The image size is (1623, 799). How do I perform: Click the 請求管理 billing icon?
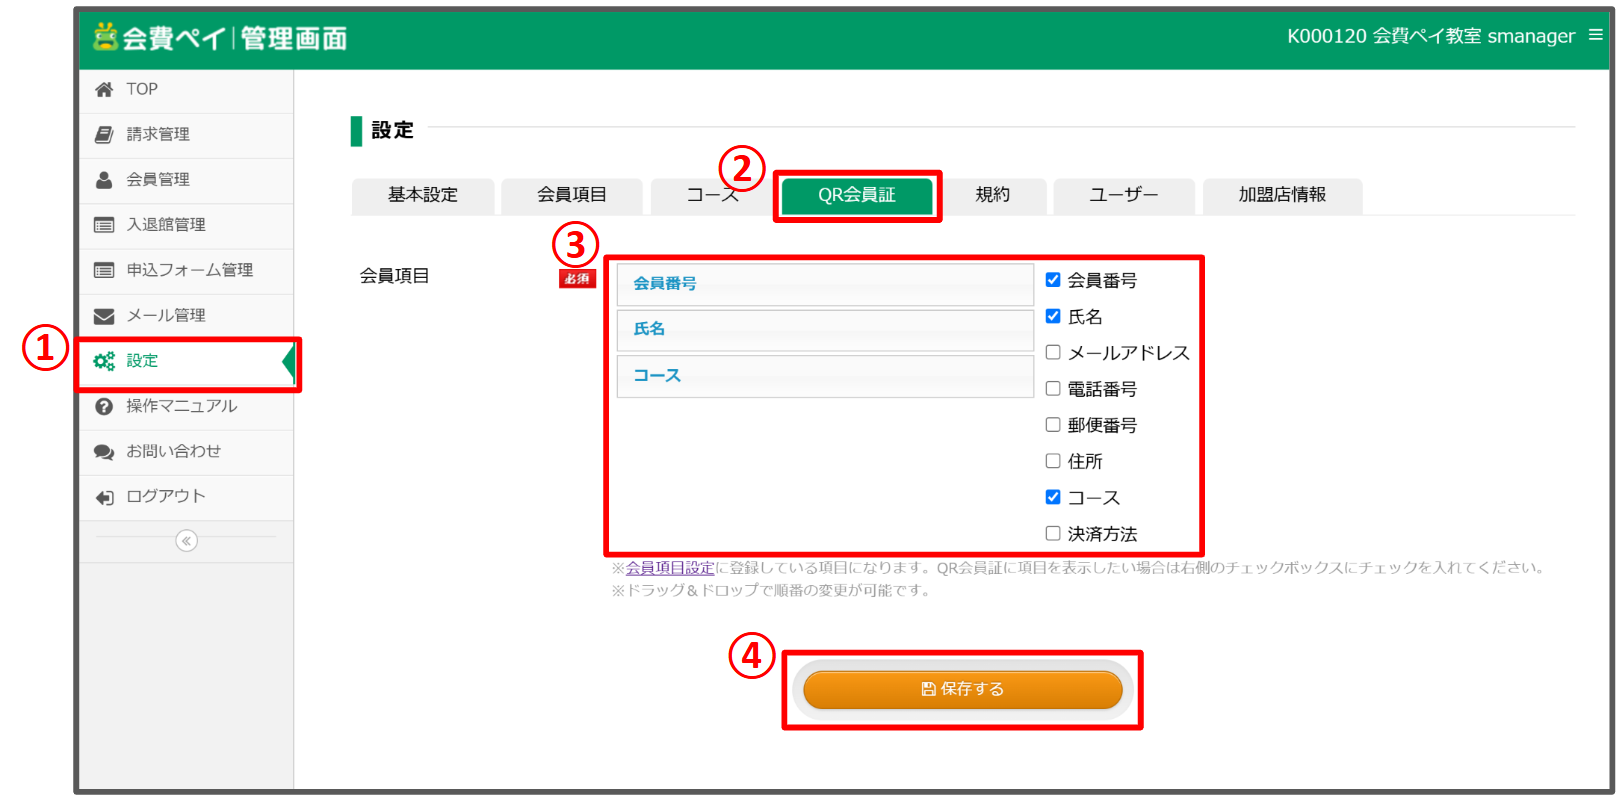[x=104, y=135]
